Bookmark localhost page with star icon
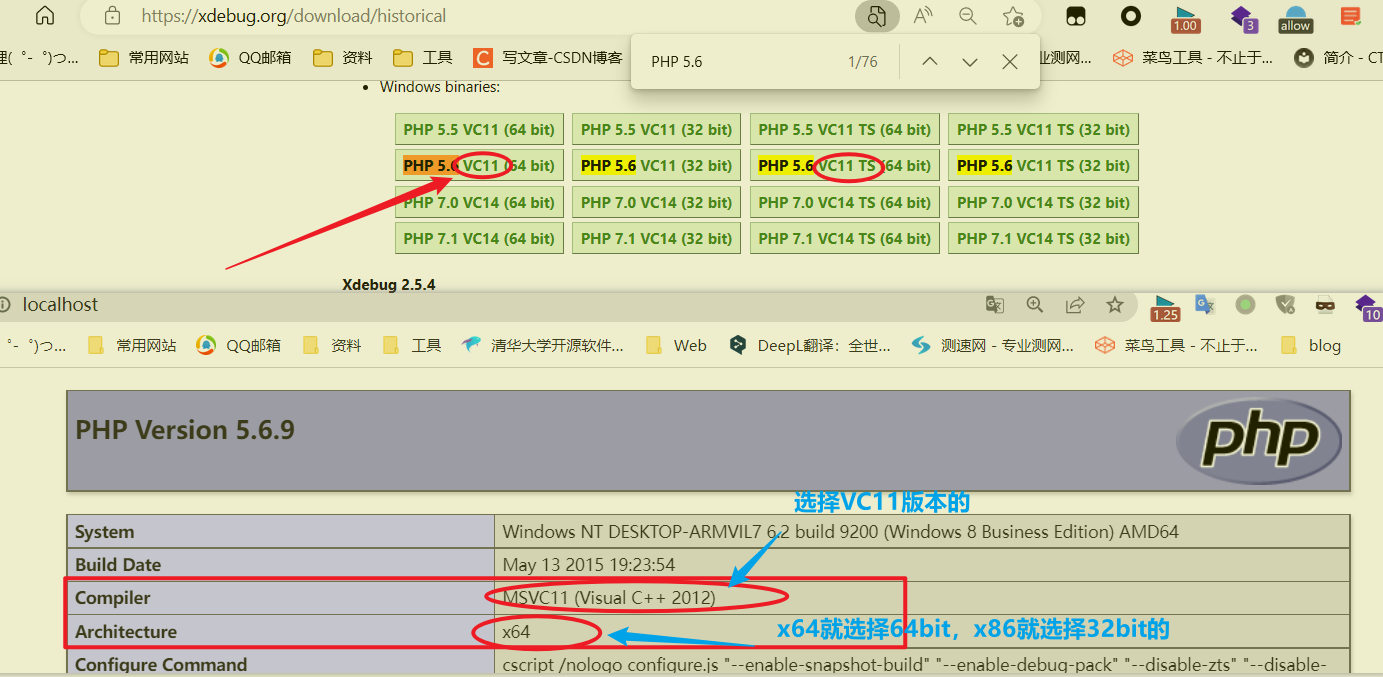The image size is (1383, 677). 1115,305
